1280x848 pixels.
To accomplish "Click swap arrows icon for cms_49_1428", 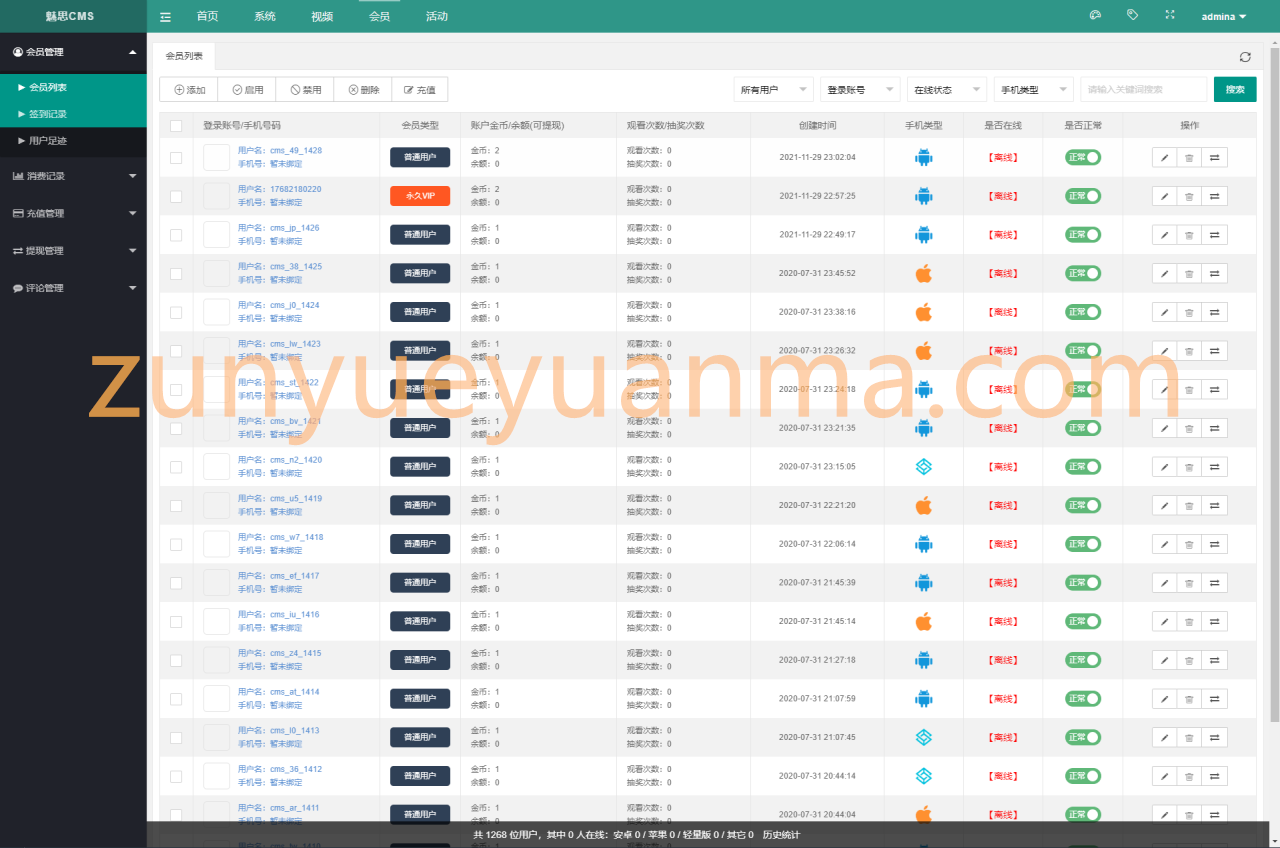I will (x=1214, y=157).
